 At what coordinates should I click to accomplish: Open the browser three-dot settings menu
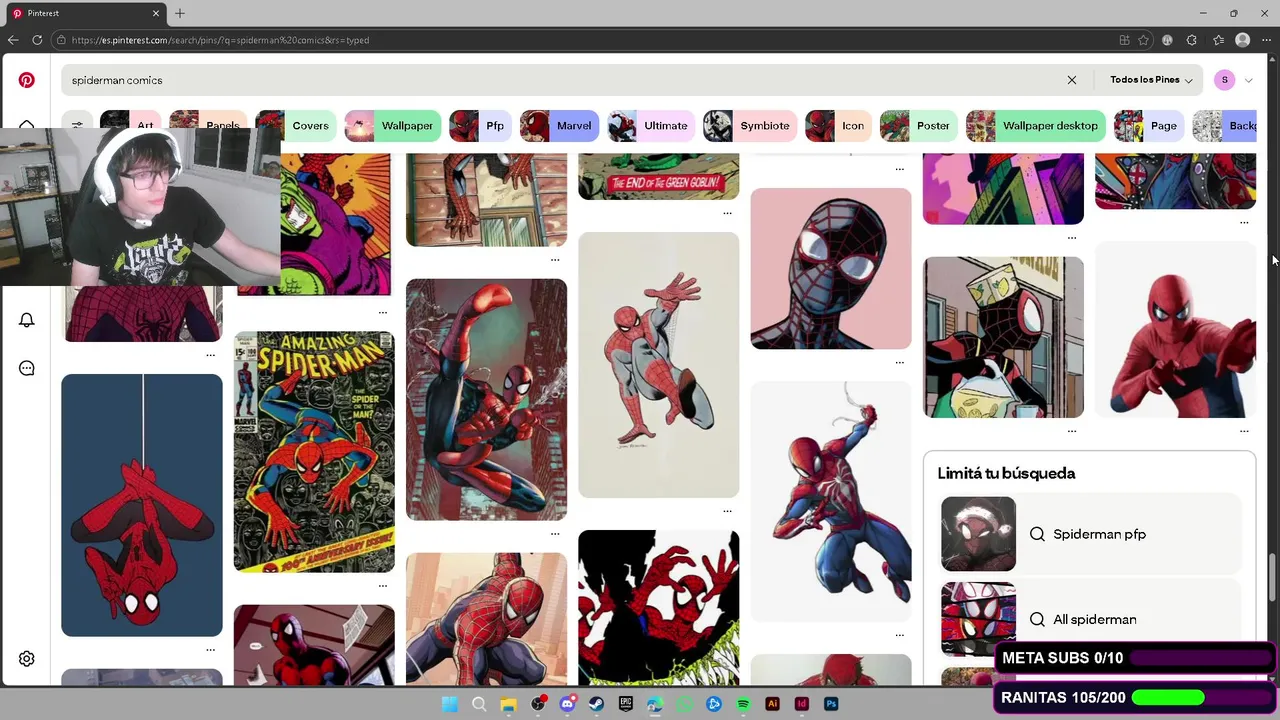tap(1266, 40)
